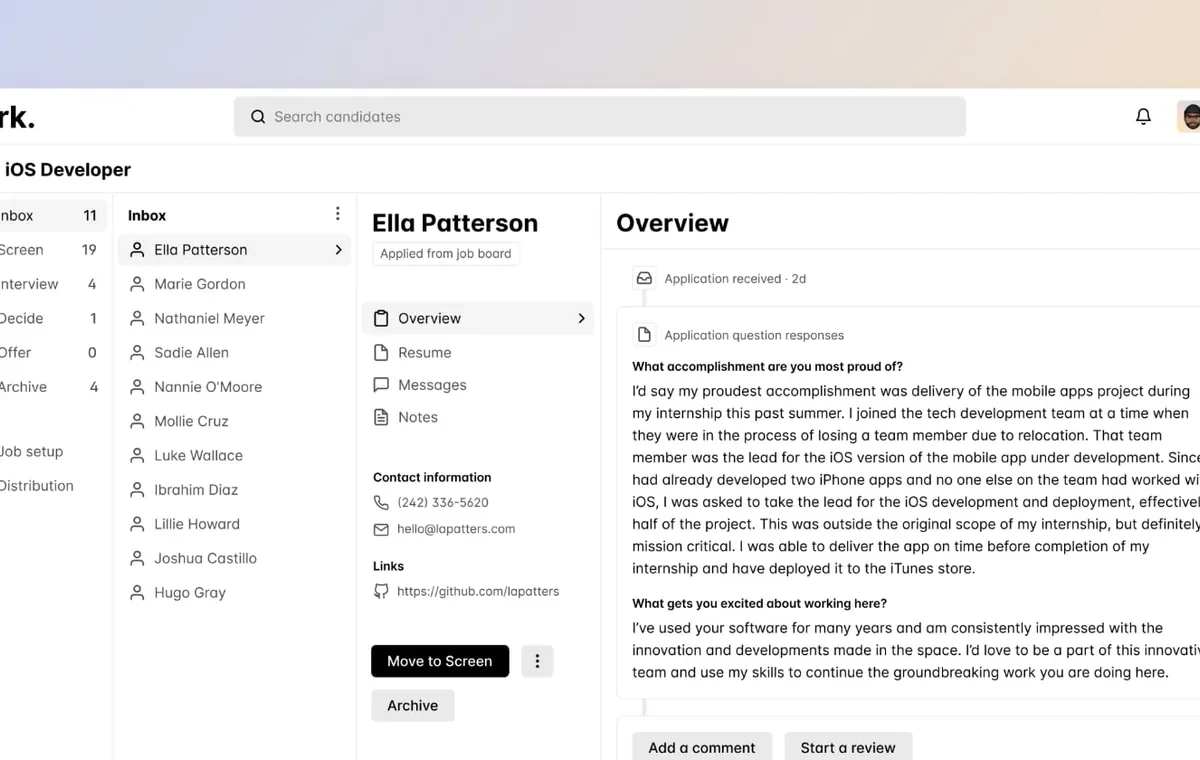1200x760 pixels.
Task: Expand the Overview section chevron
Action: coord(581,318)
